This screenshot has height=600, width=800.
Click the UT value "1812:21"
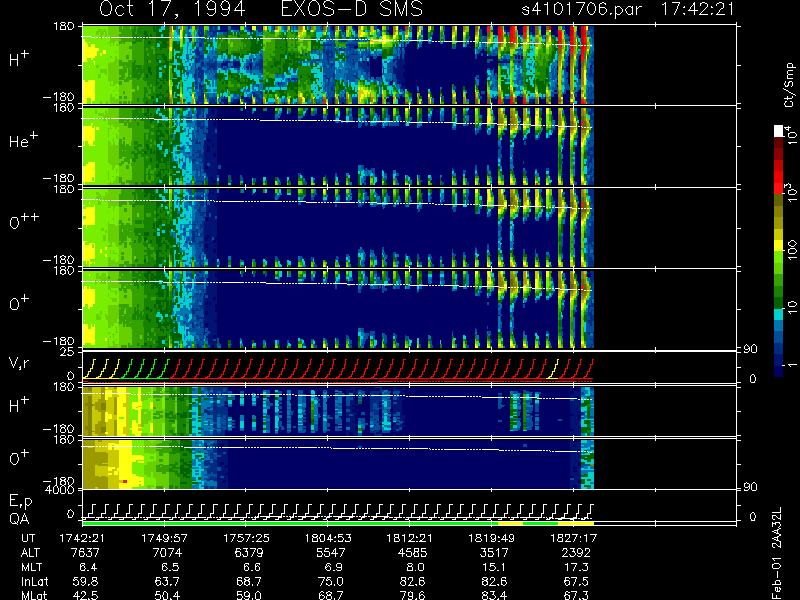click(x=410, y=538)
